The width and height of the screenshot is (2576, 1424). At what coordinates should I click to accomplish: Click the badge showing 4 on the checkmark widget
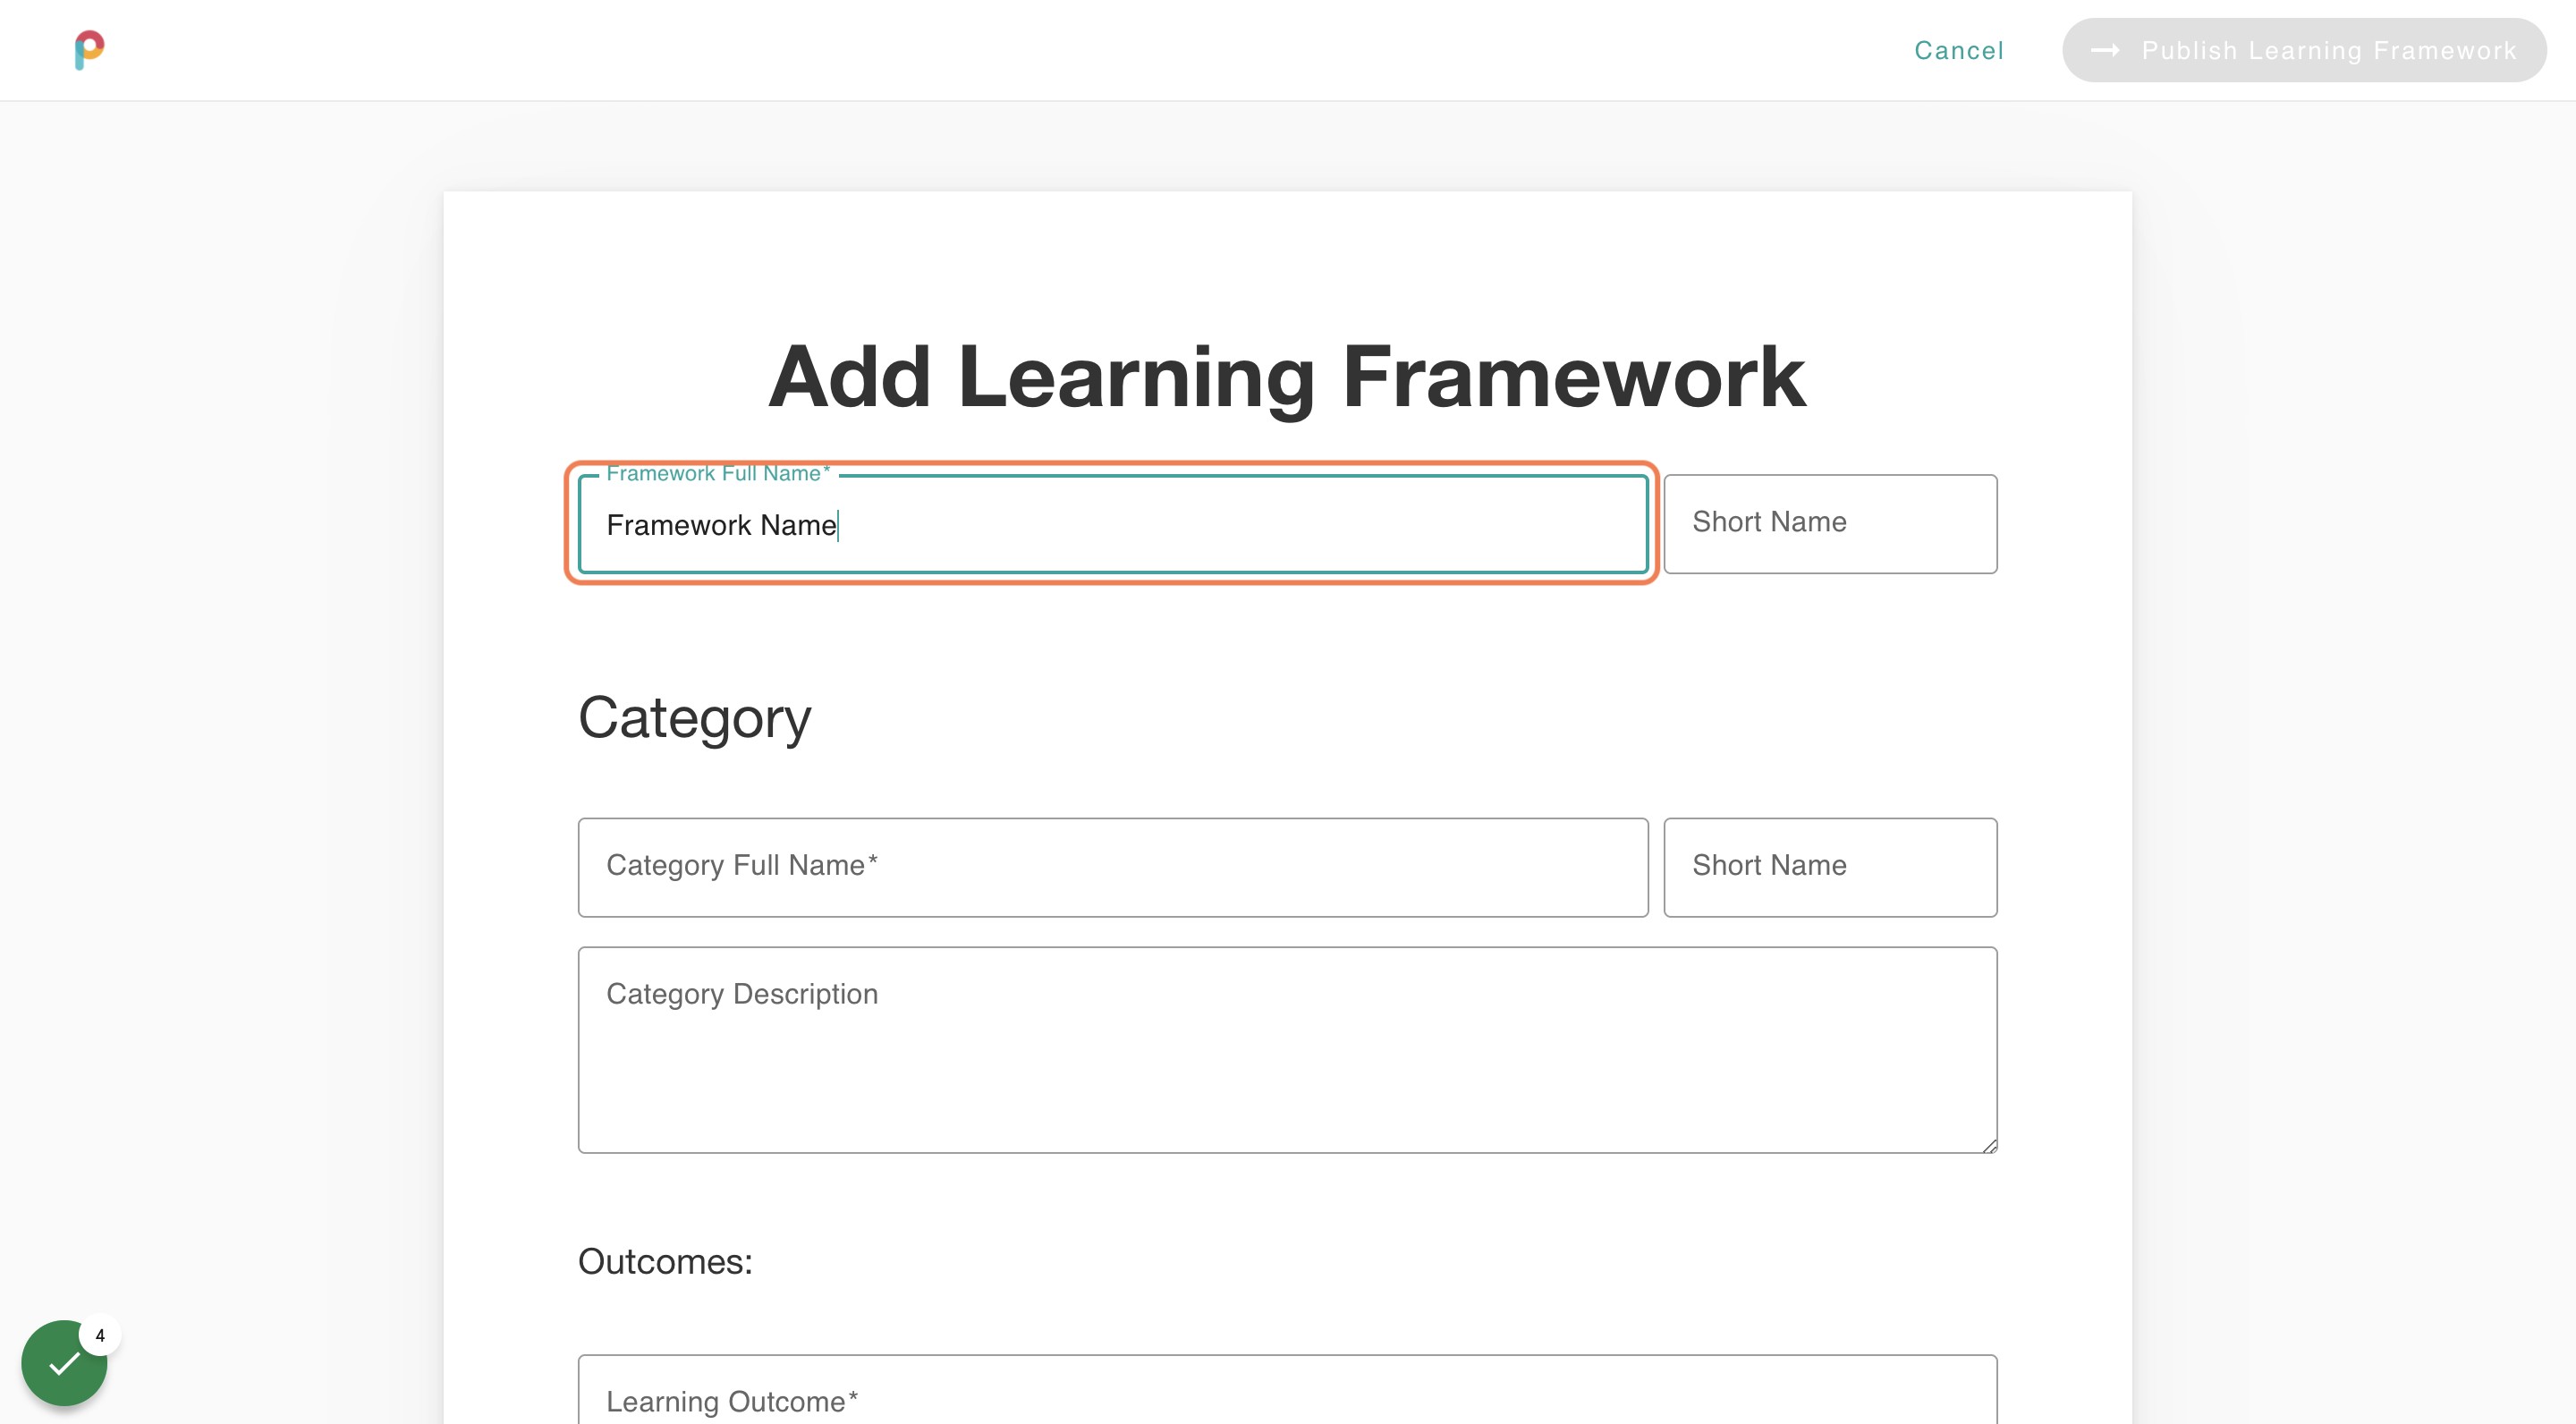coord(100,1334)
